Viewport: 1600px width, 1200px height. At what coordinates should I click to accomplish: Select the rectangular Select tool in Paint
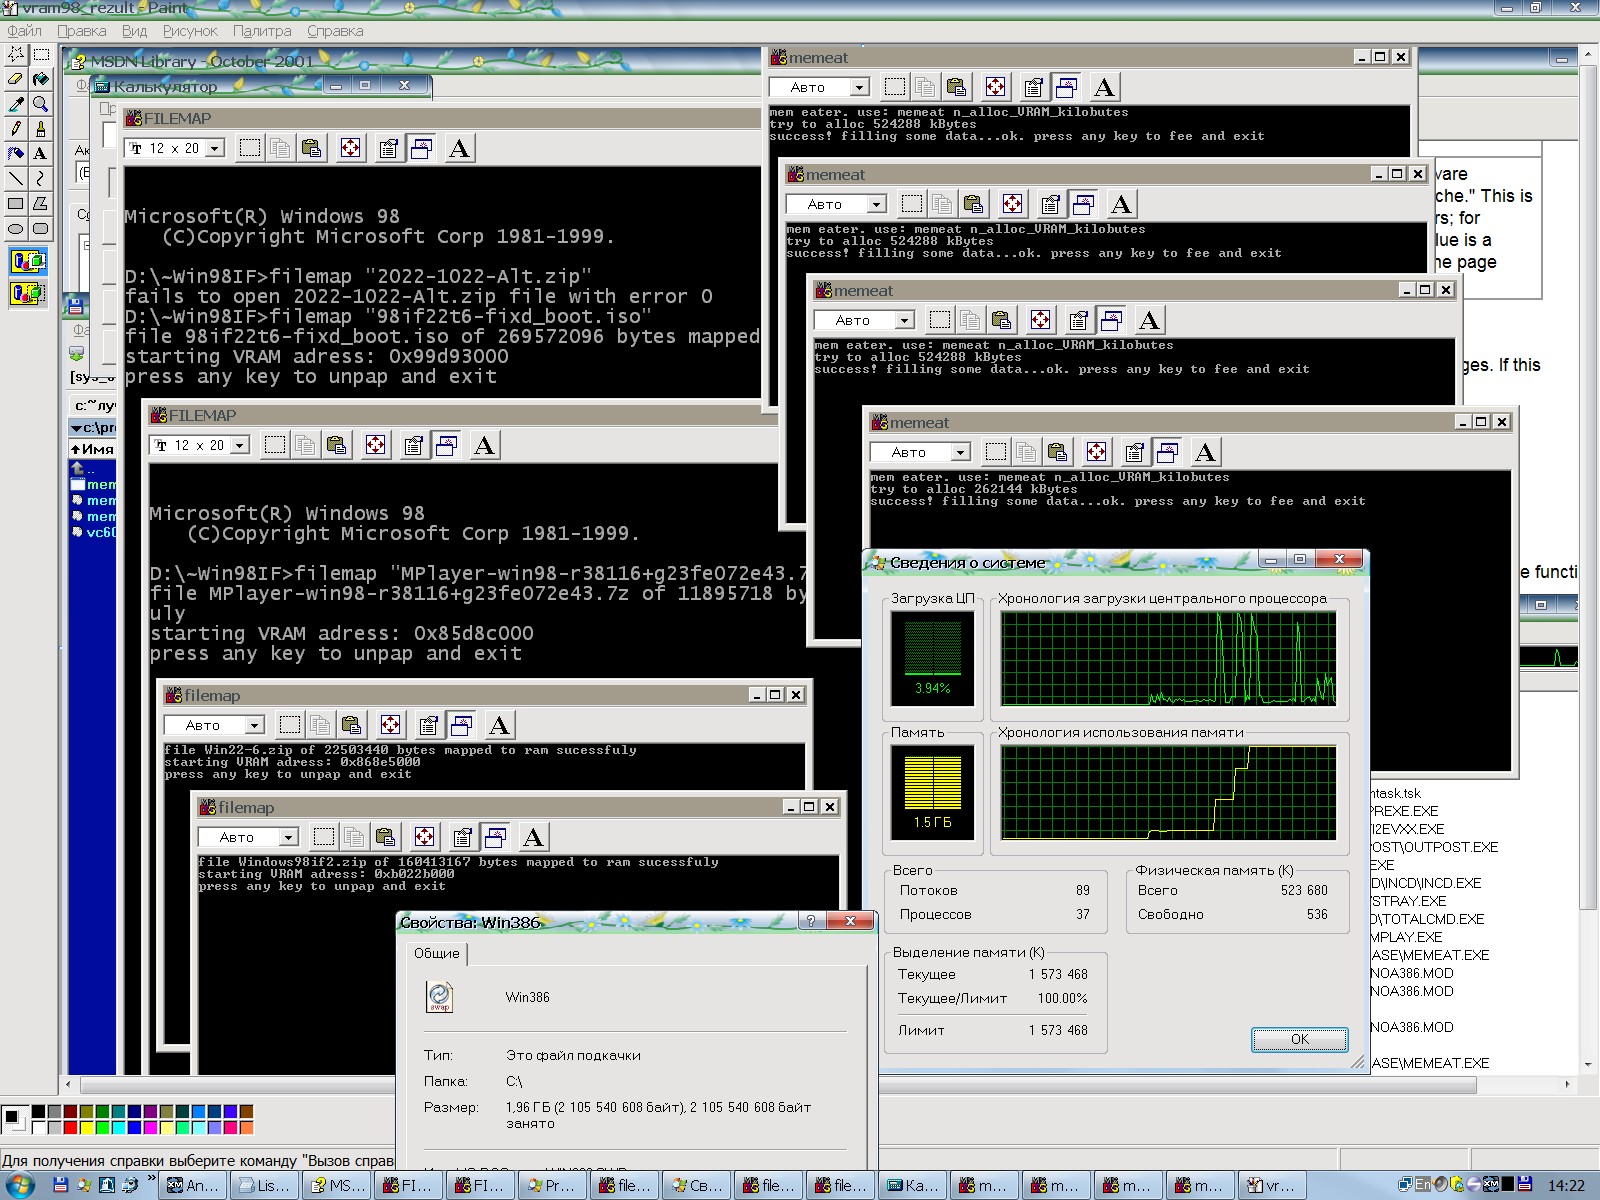click(41, 55)
